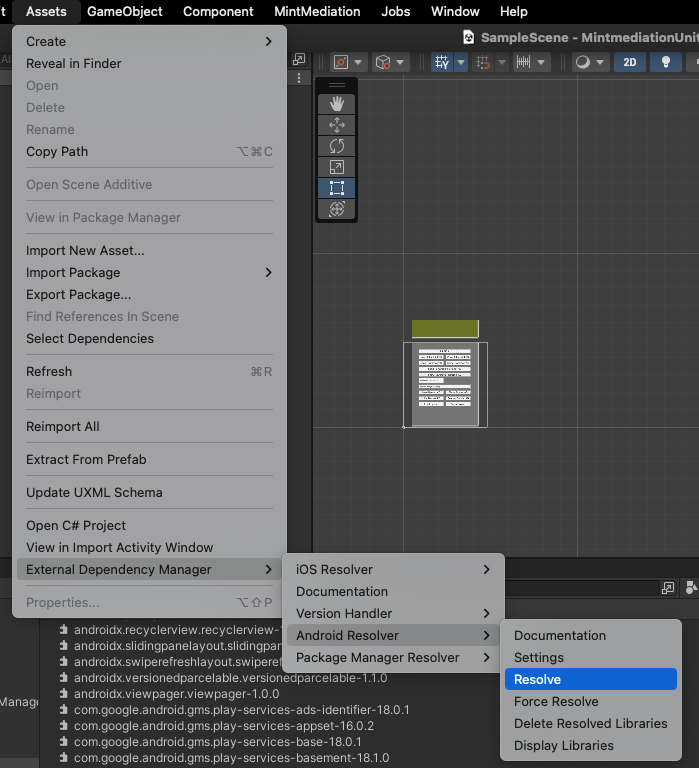
Task: Click file icon for play-services-ads-identifier-18.0.1
Action: [63, 710]
